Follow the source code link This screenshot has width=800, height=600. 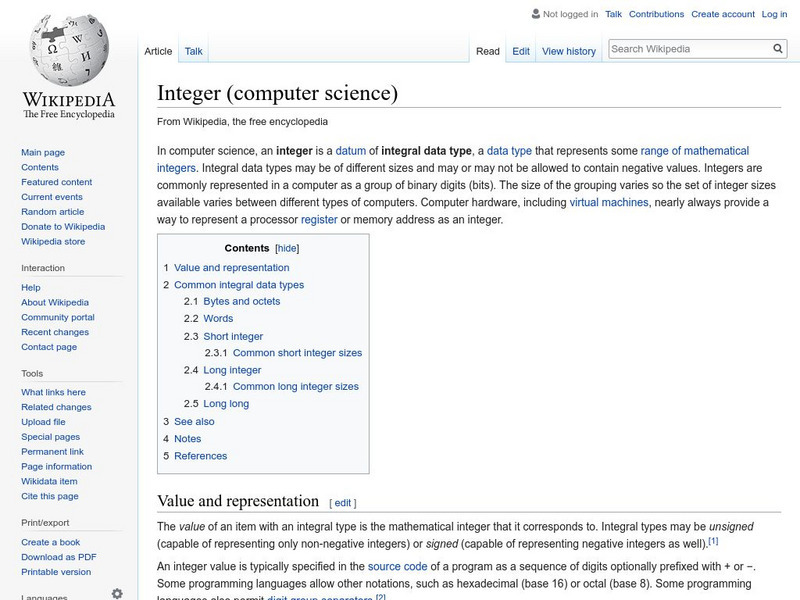coord(397,566)
